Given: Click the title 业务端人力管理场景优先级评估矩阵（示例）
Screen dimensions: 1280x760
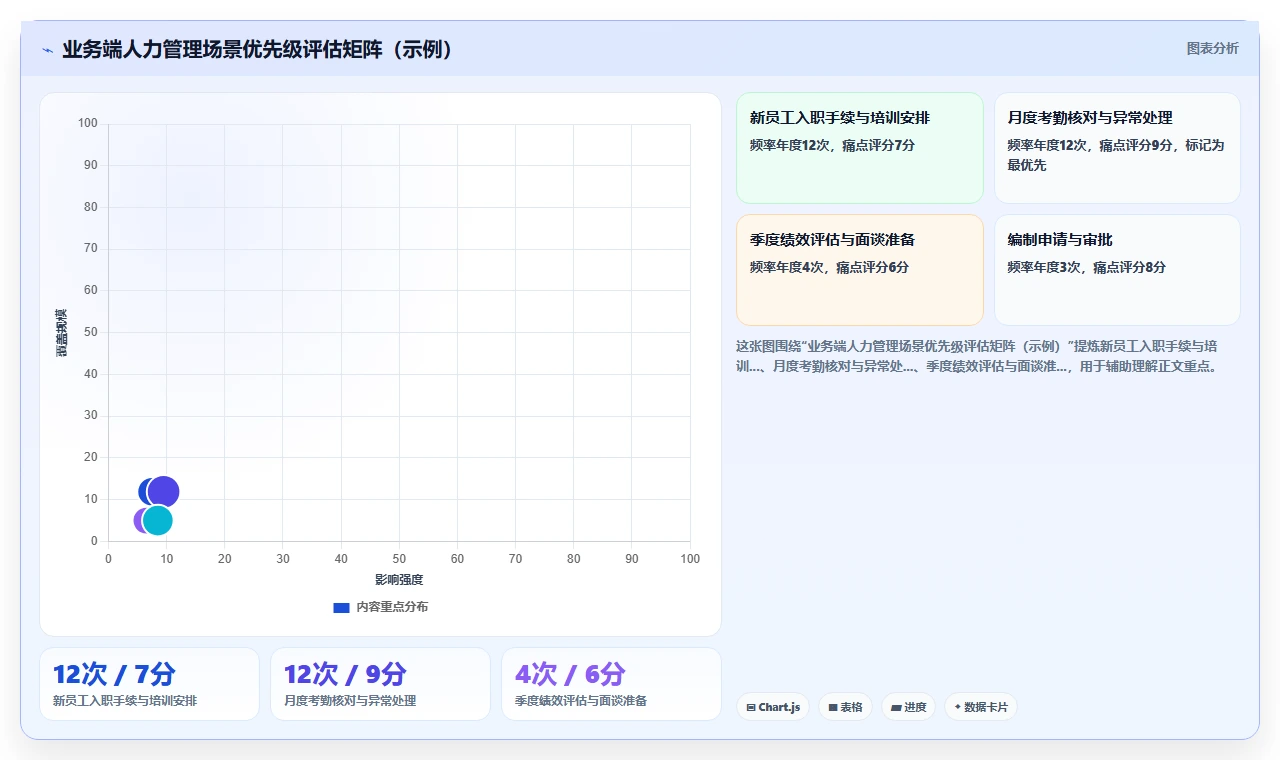Looking at the screenshot, I should [258, 49].
